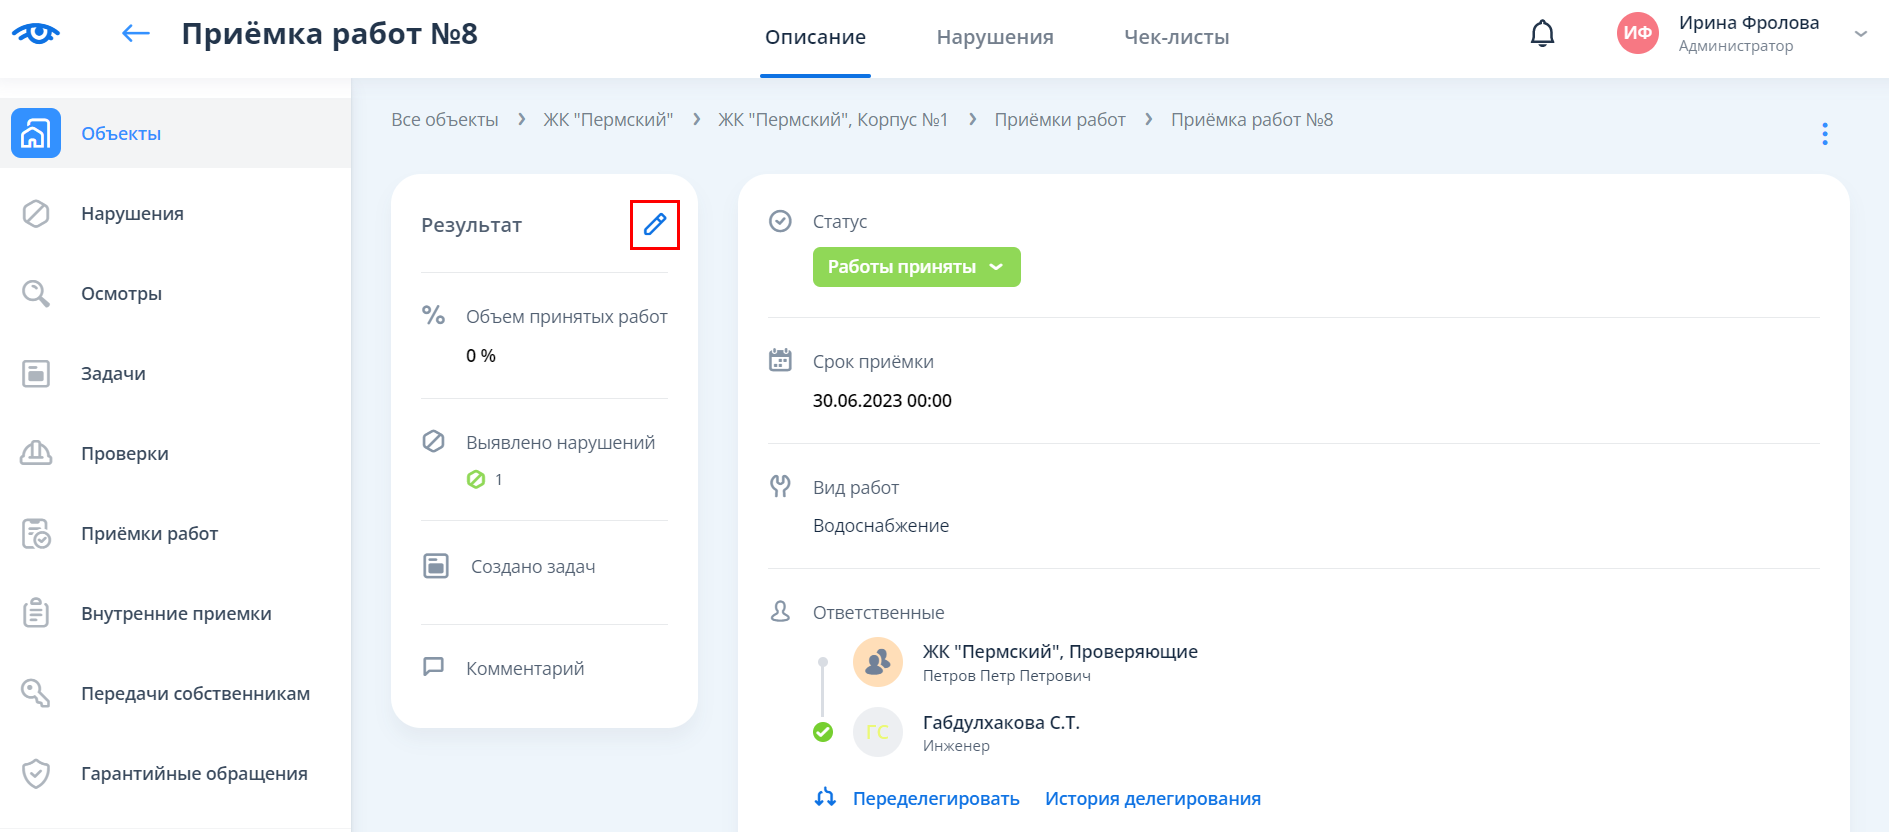This screenshot has width=1889, height=832.
Task: Switch to the Нарушения tab
Action: click(994, 38)
